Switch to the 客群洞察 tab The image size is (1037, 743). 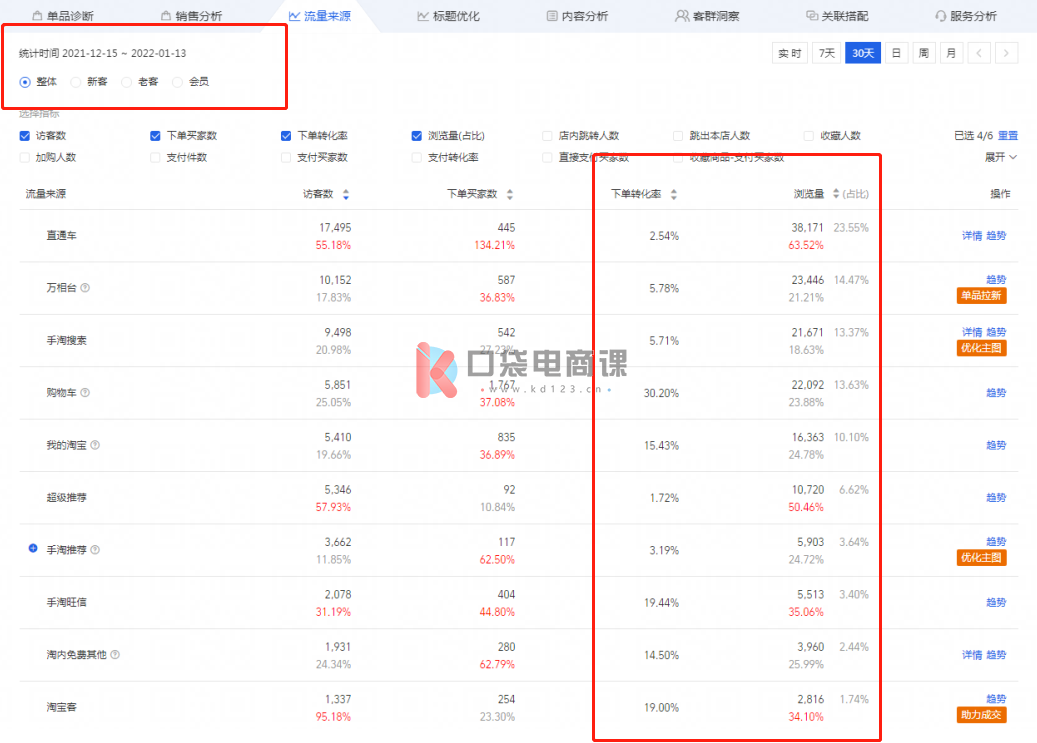[x=707, y=16]
